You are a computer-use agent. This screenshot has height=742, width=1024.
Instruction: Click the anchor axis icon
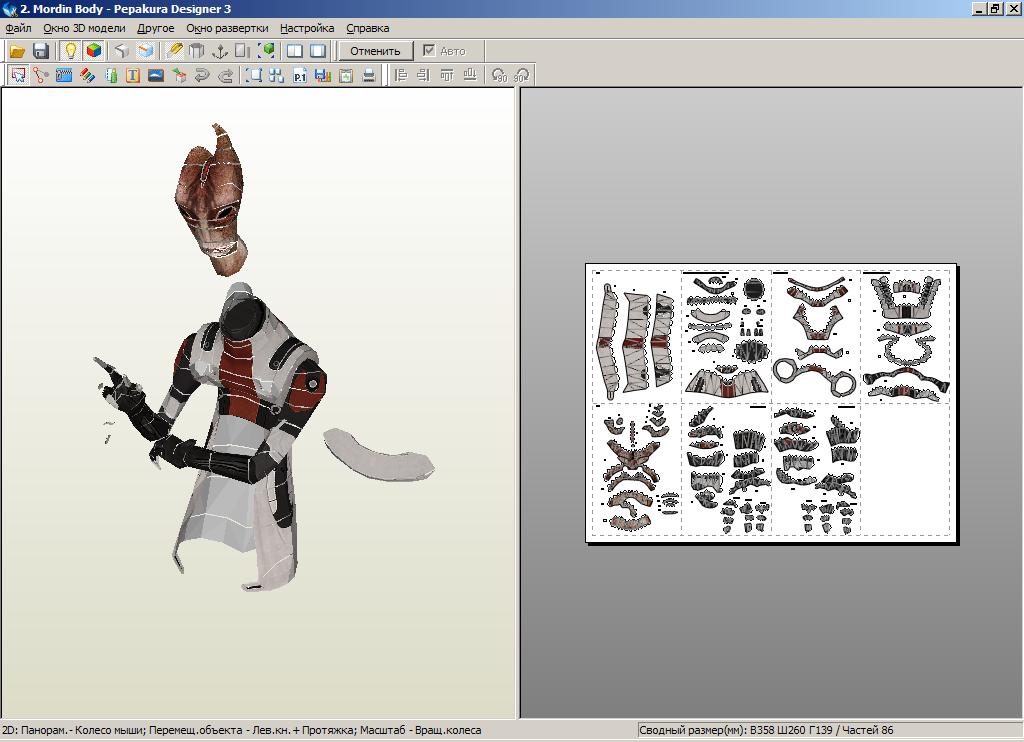[x=220, y=51]
